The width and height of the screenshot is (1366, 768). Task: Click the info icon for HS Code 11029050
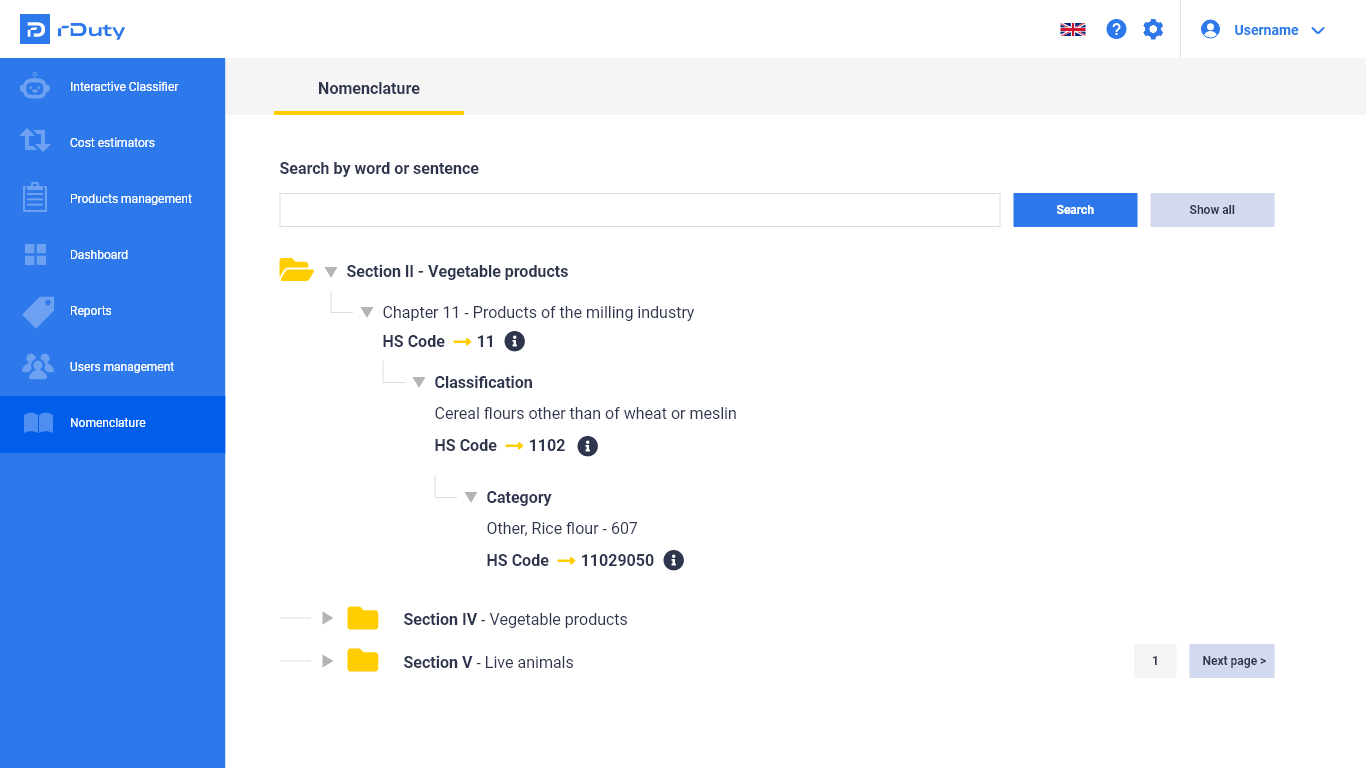673,560
